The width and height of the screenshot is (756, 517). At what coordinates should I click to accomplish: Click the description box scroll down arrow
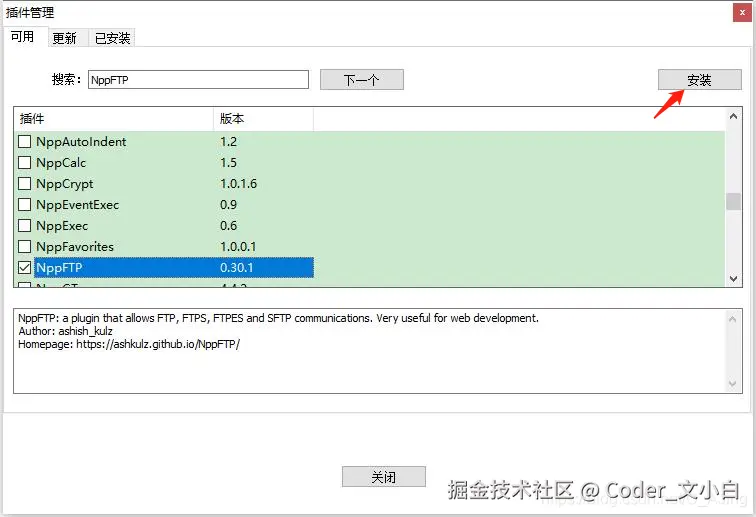[x=732, y=384]
